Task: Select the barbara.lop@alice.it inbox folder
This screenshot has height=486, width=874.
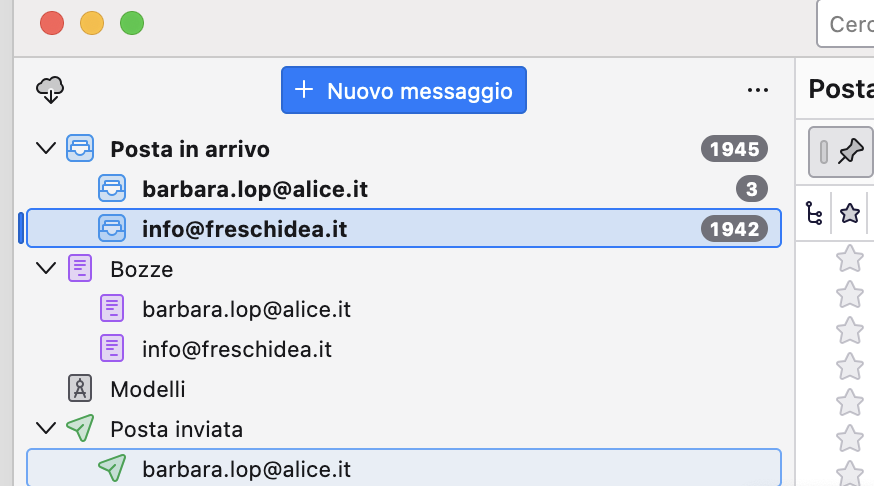Action: 255,189
